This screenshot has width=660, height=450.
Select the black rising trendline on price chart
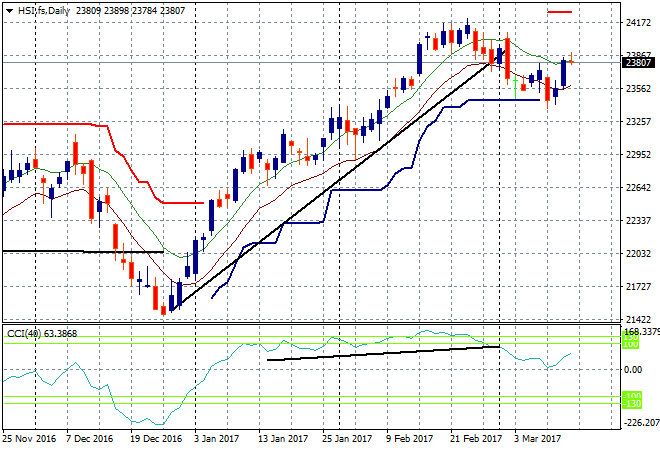[339, 181]
